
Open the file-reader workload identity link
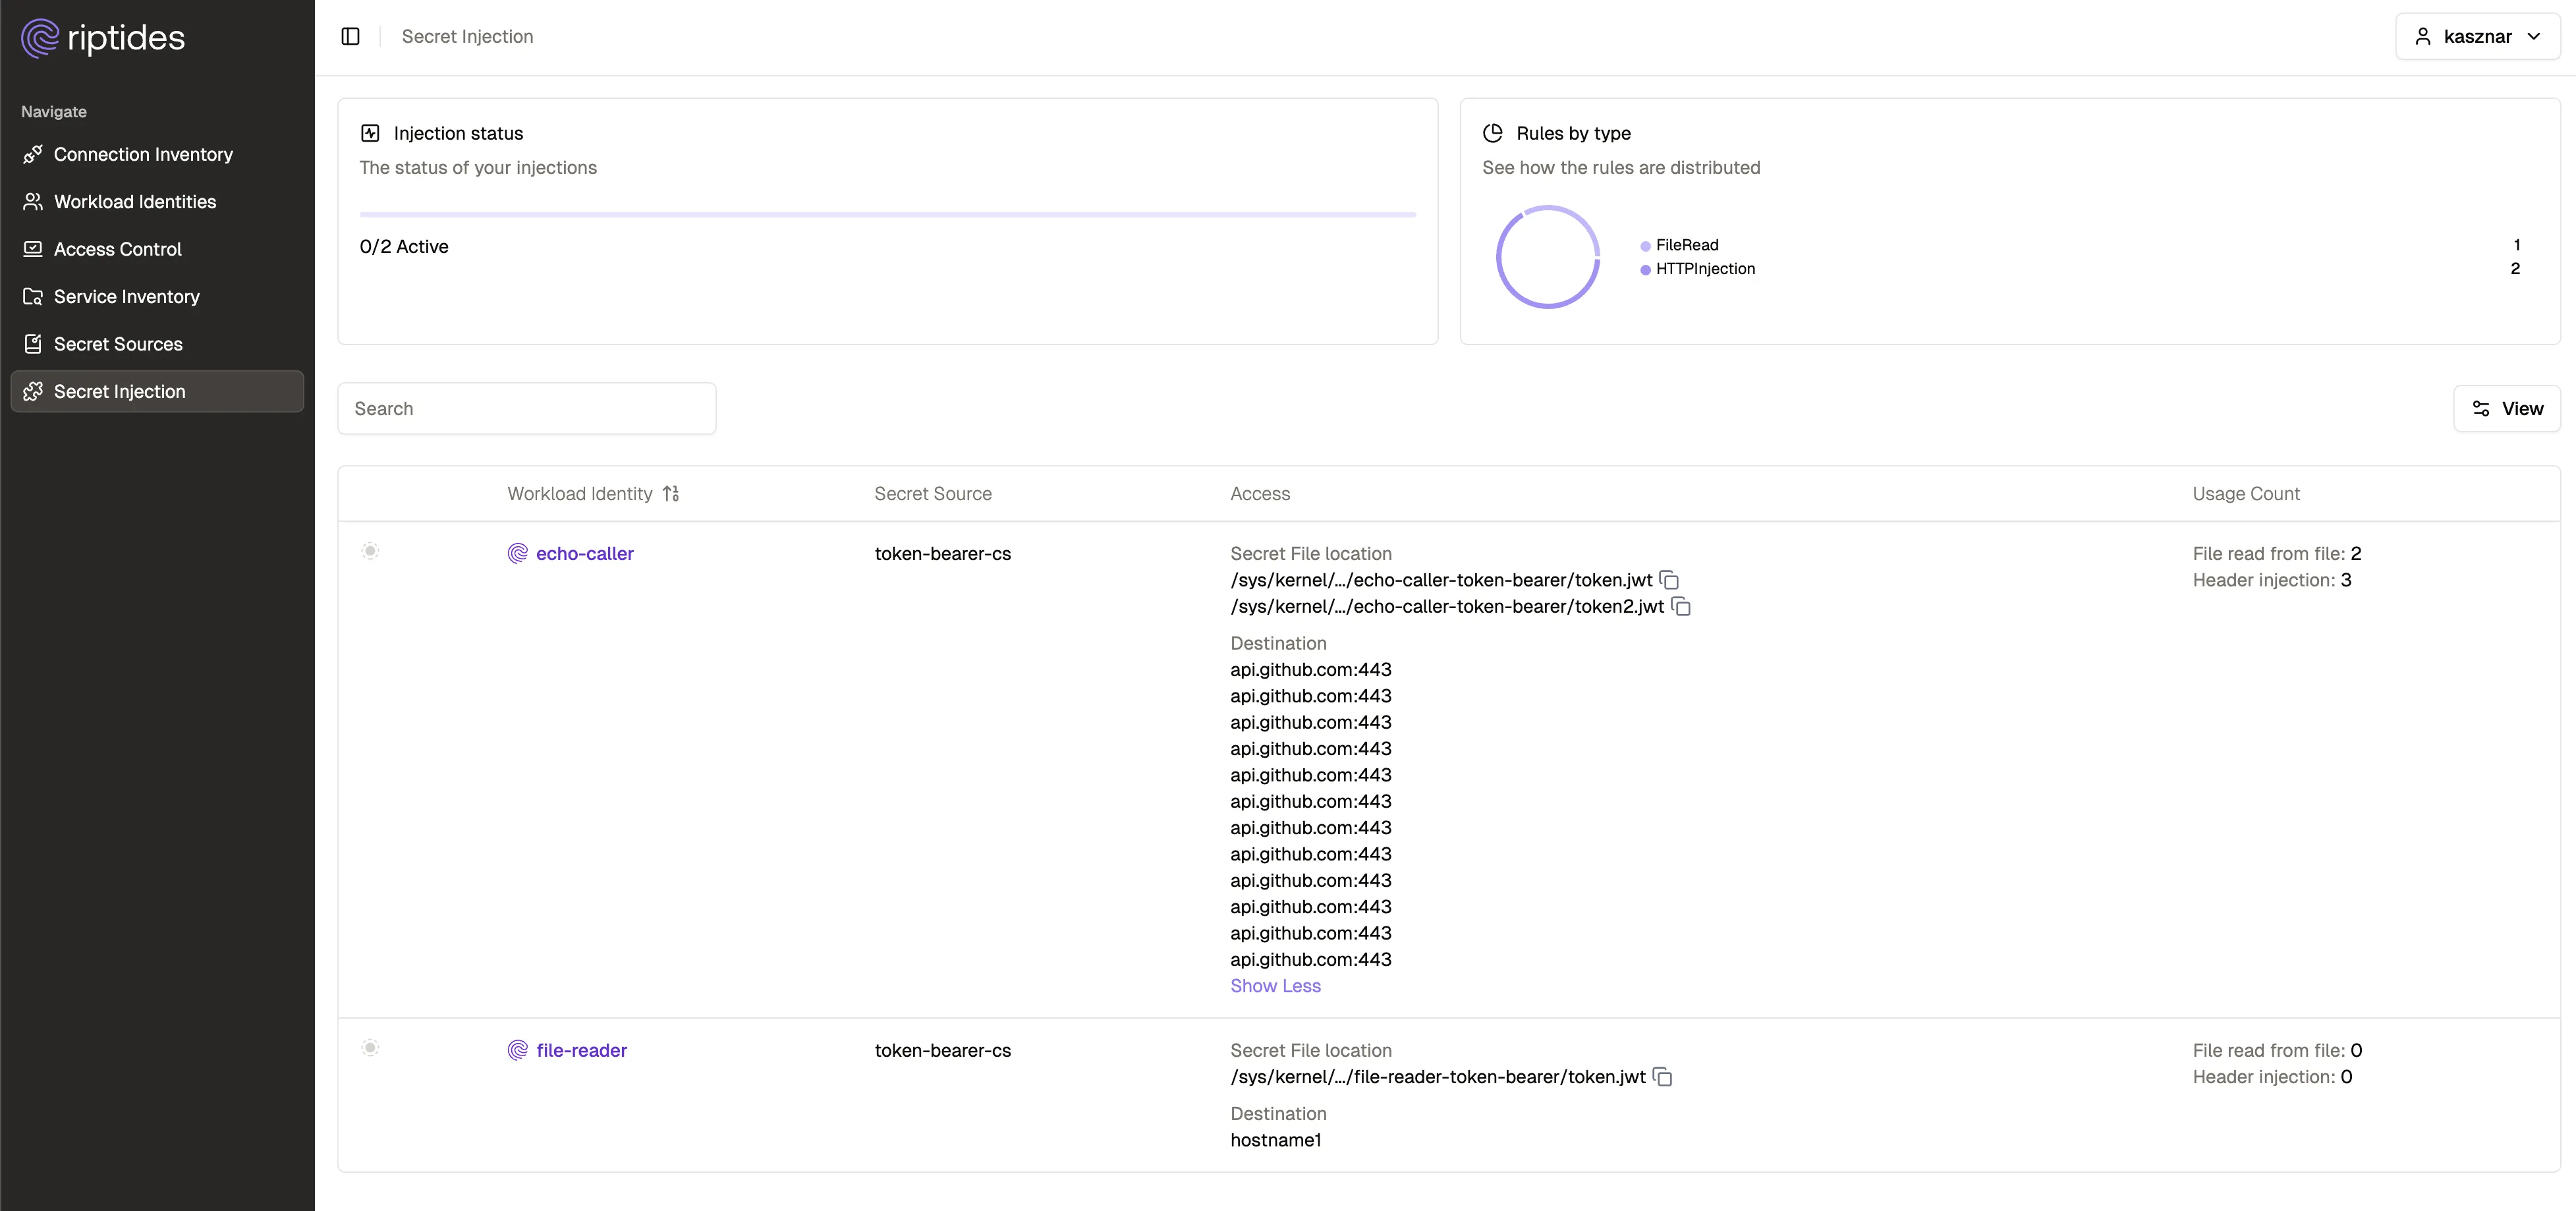coord(581,1050)
